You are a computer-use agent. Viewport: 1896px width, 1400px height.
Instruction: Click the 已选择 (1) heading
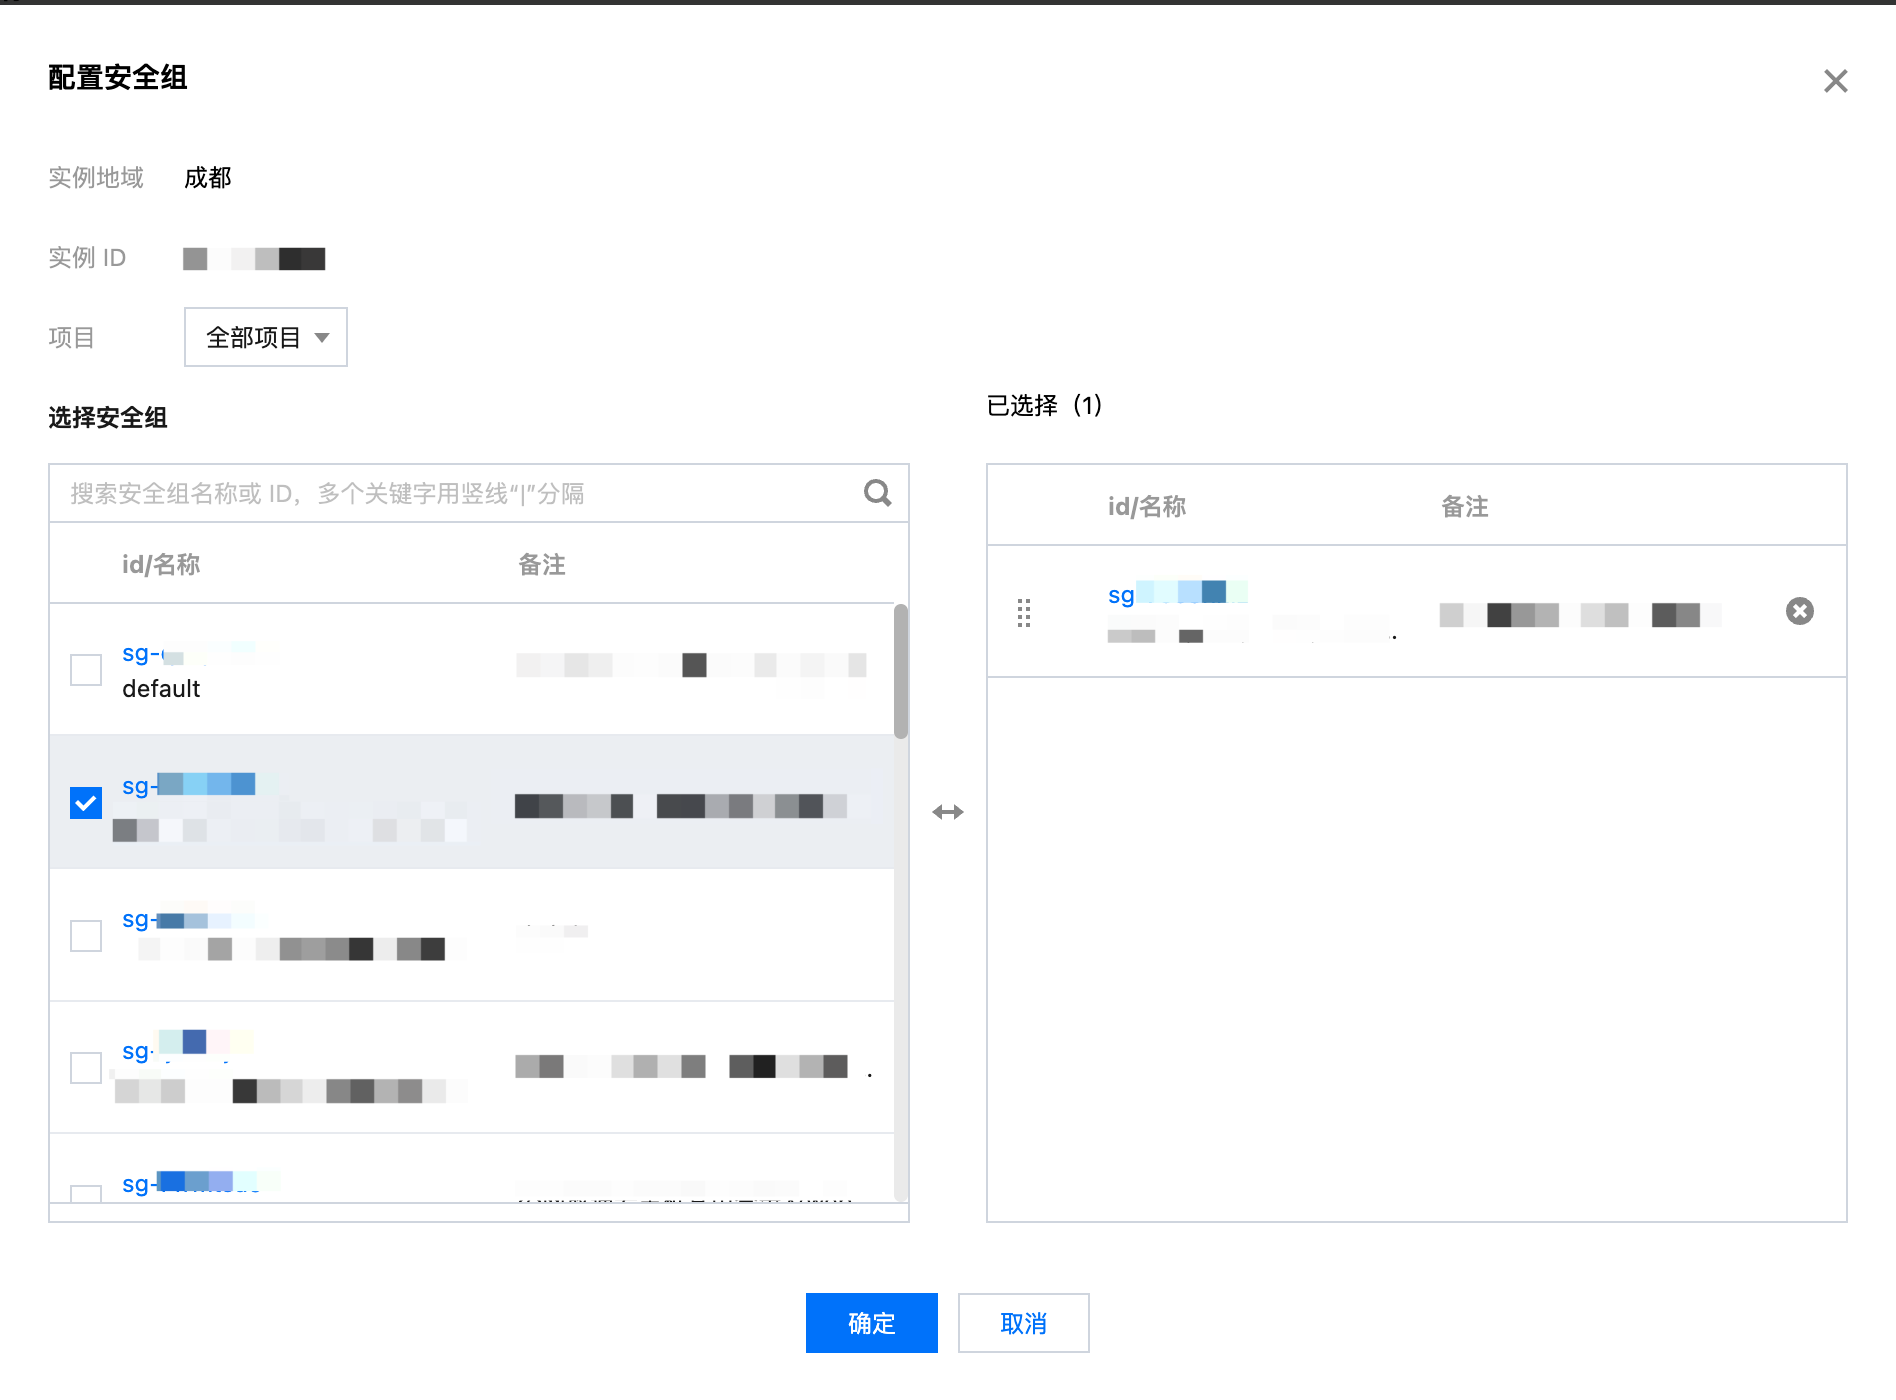[x=1044, y=405]
